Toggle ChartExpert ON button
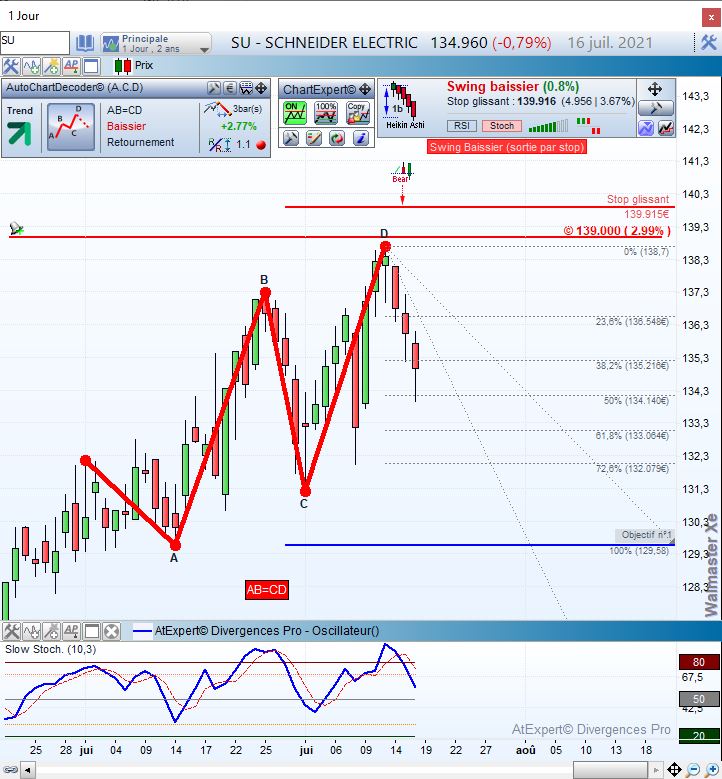 295,113
